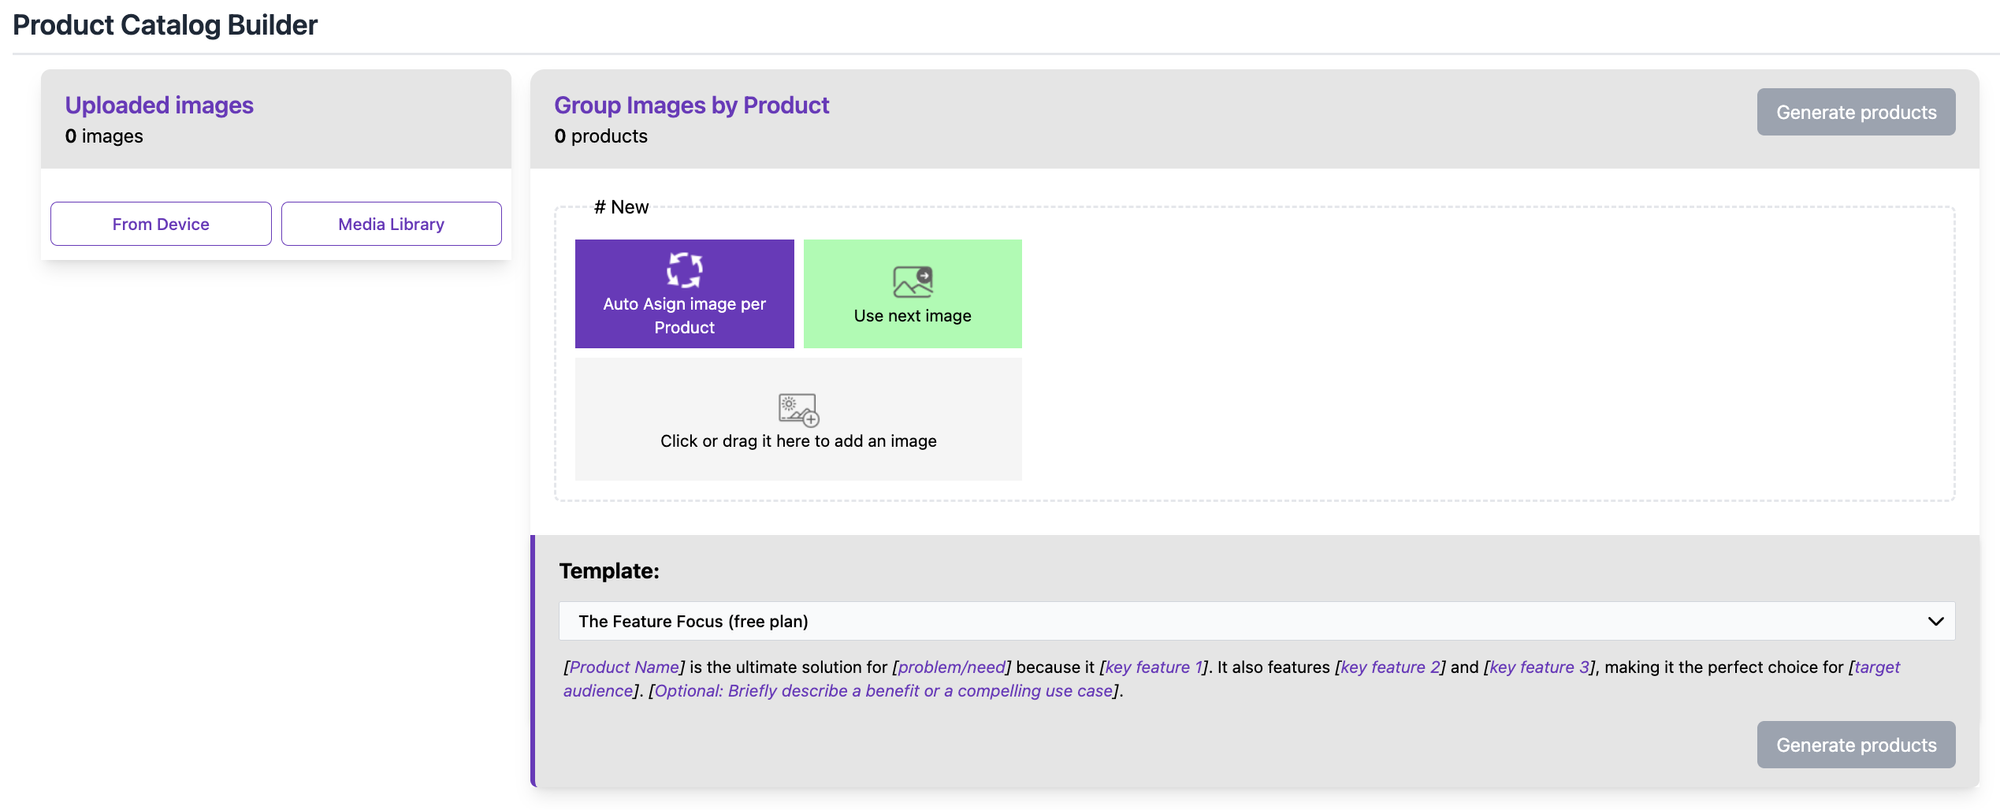The height and width of the screenshot is (810, 2000).
Task: Click the add image icon with plus
Action: tap(798, 409)
